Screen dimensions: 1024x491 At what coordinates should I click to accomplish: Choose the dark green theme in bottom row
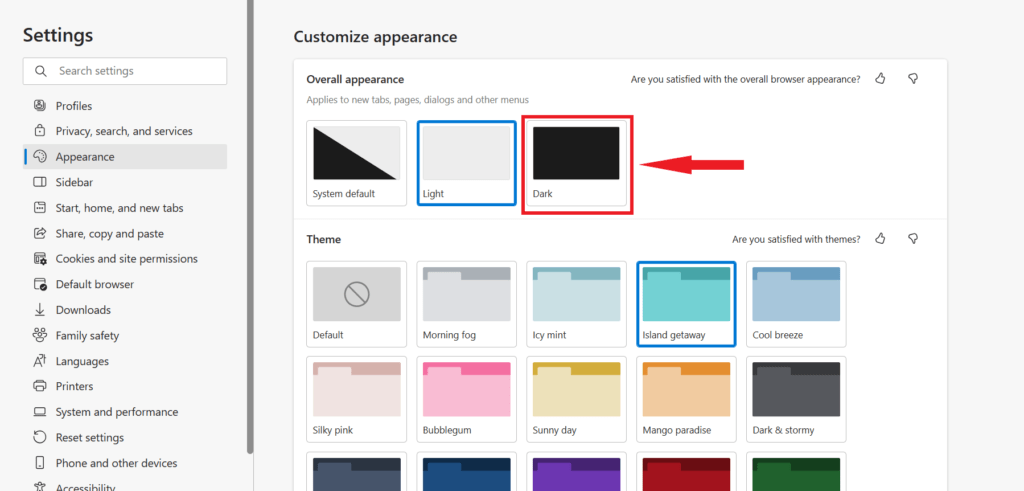(796, 471)
